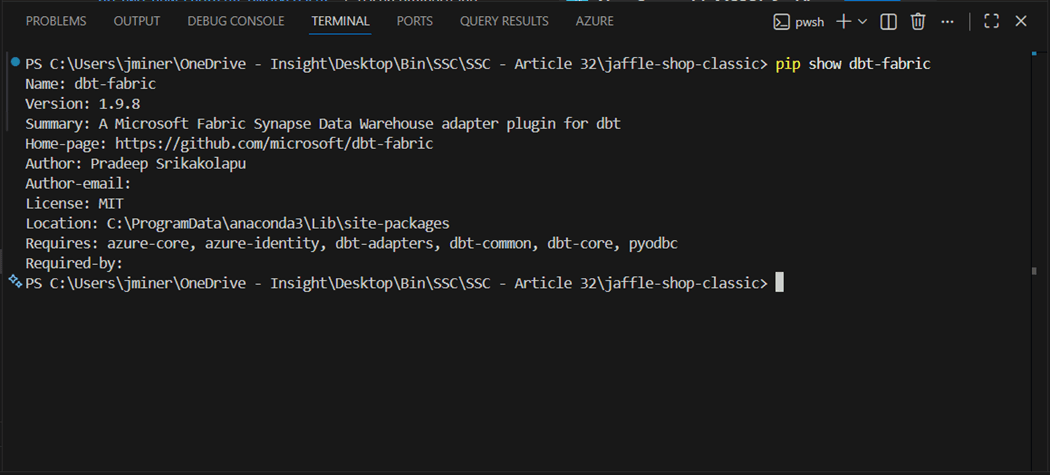
Task: Create a new terminal with plus icon
Action: 843,21
